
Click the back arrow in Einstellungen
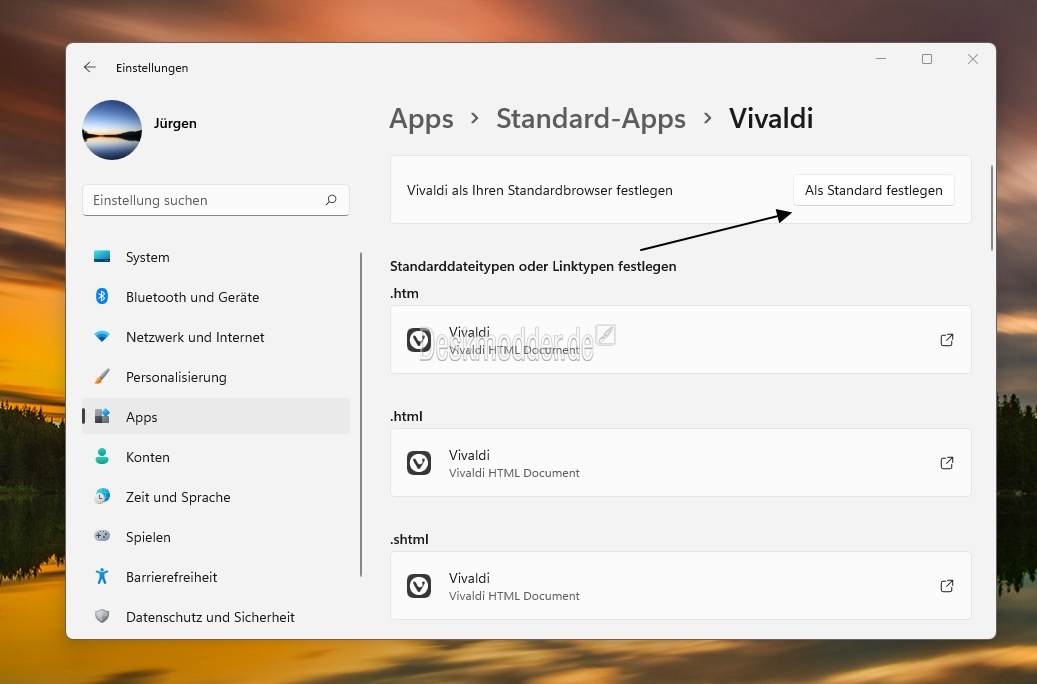[90, 67]
